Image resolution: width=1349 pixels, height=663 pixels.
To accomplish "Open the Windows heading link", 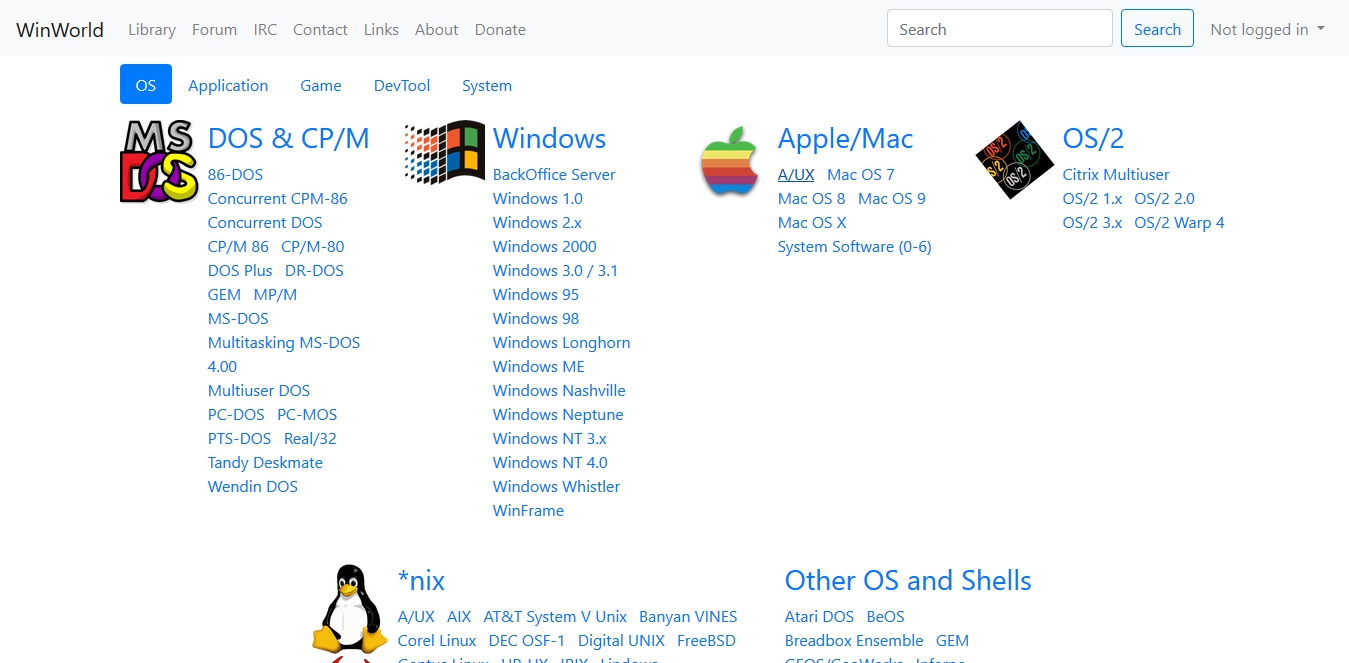I will [550, 138].
